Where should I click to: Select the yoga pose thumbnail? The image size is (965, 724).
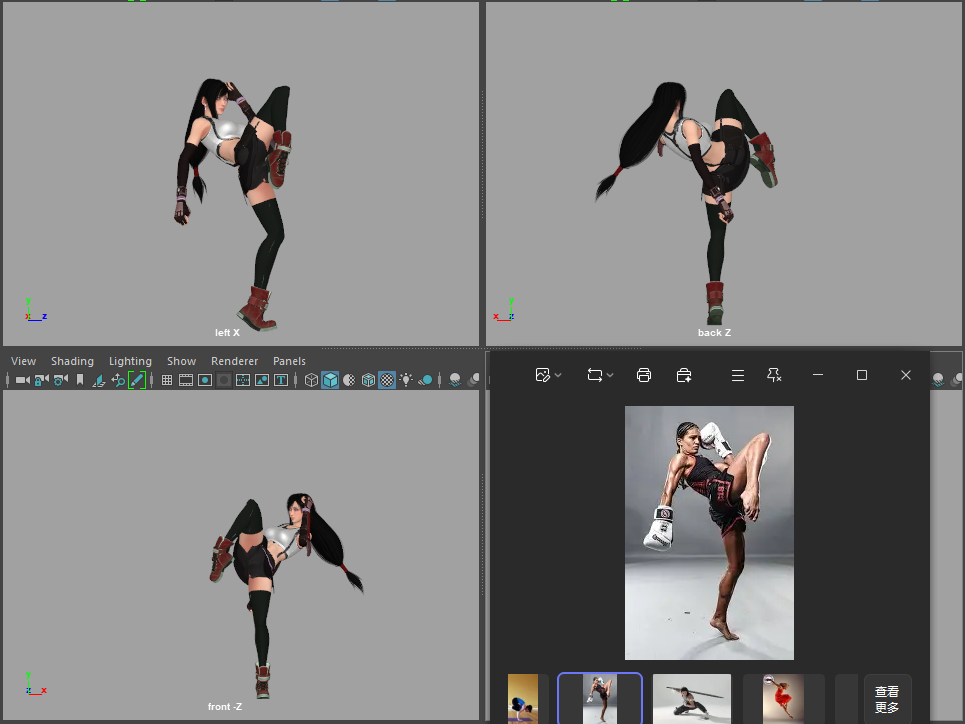coord(523,699)
